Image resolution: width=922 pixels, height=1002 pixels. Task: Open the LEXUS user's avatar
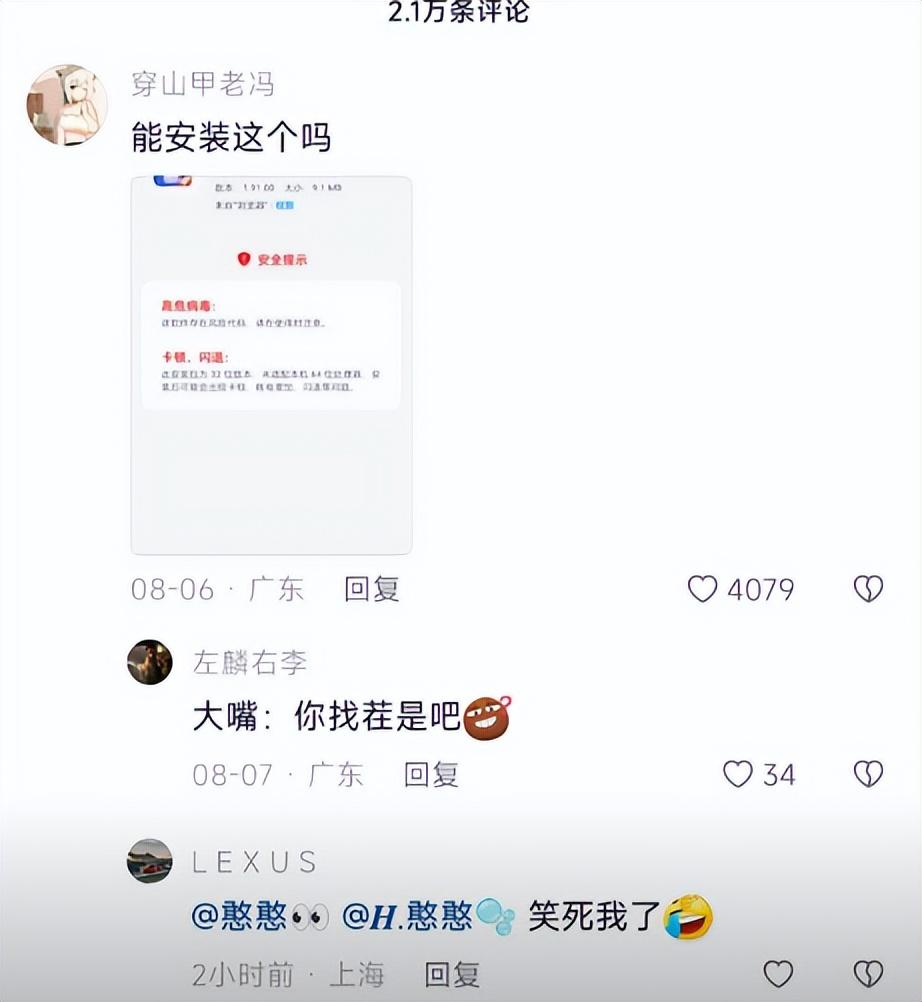[x=150, y=861]
